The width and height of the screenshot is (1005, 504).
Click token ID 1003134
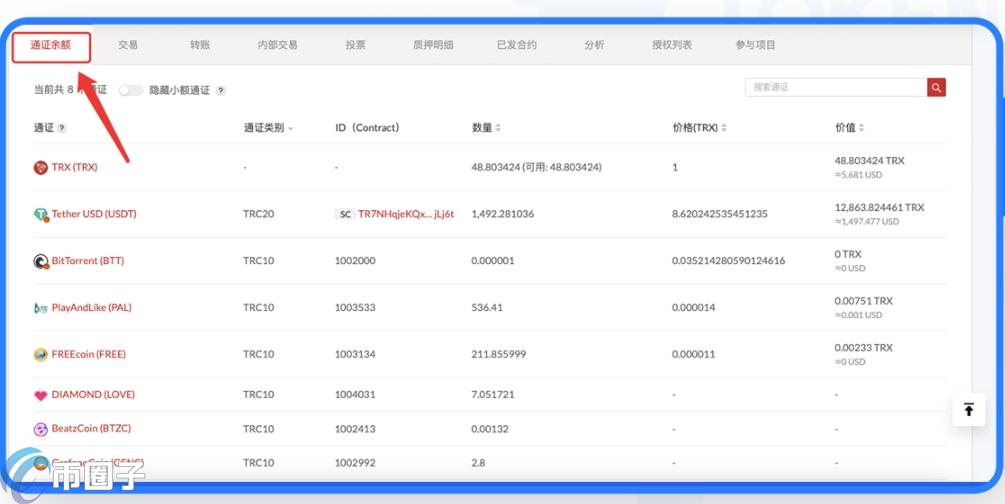[355, 355]
